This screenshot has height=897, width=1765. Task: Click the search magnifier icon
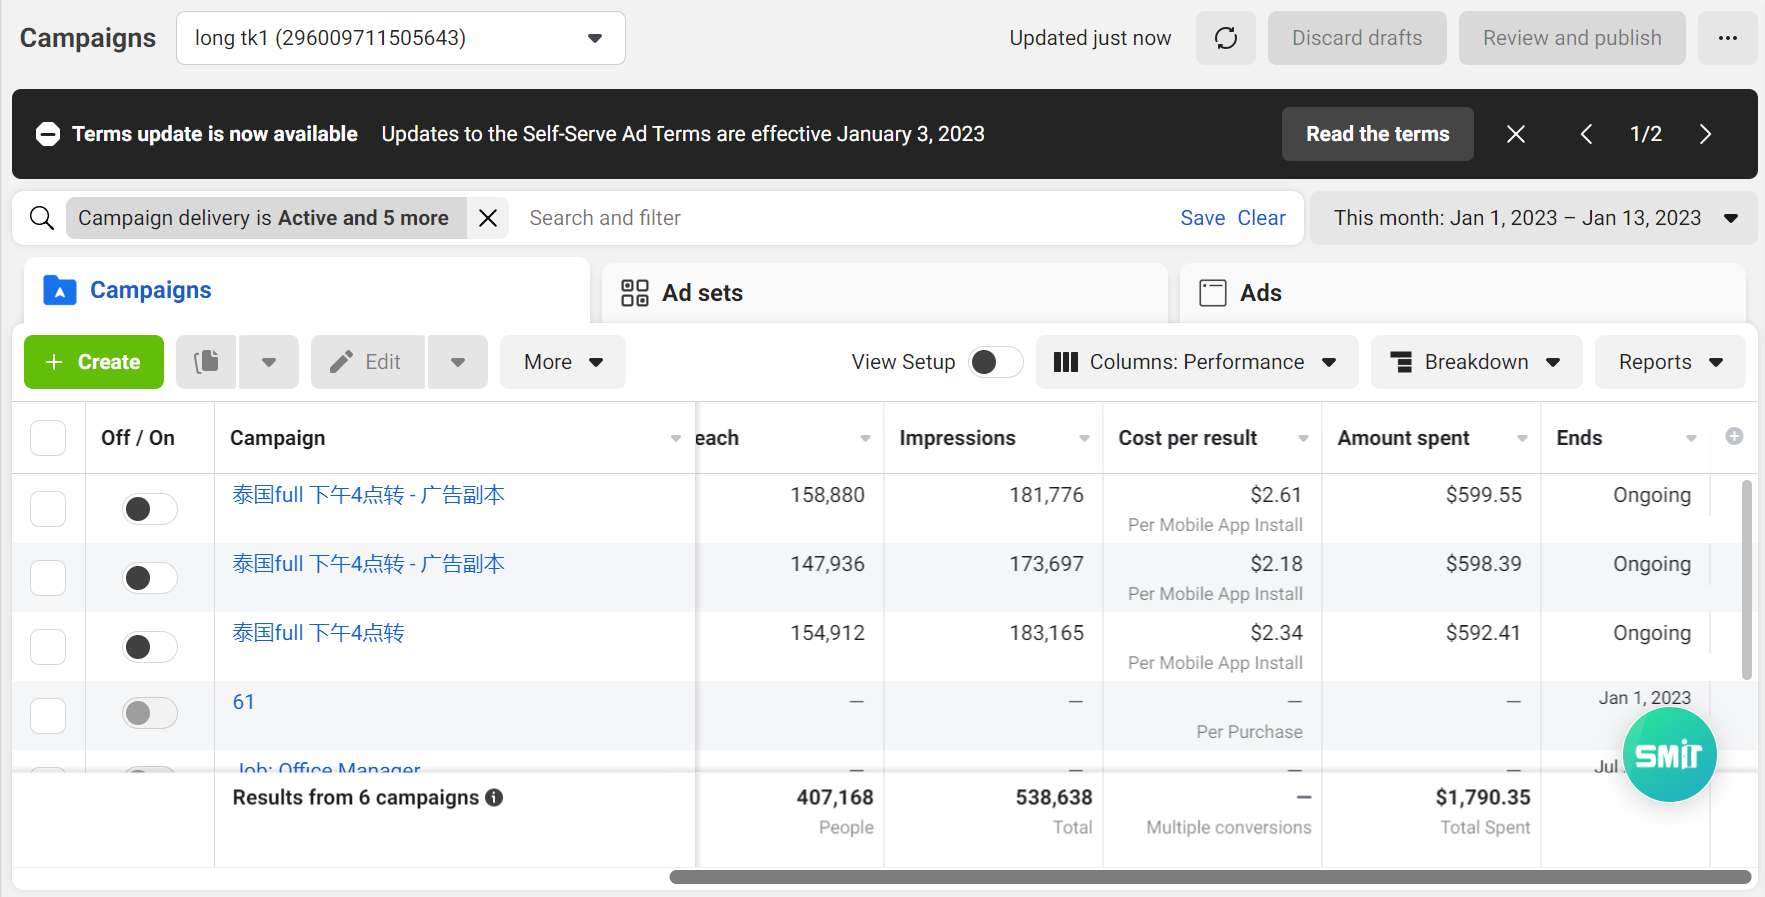pyautogui.click(x=42, y=218)
